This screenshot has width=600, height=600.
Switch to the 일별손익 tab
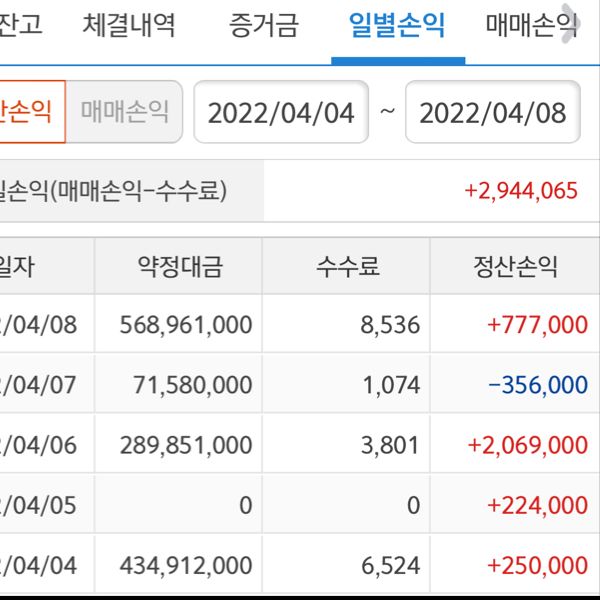point(397,25)
